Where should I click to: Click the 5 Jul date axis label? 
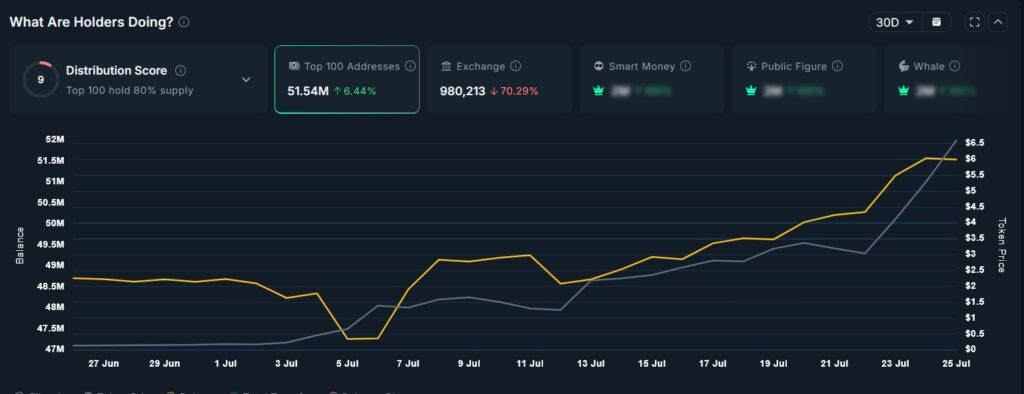pyautogui.click(x=347, y=363)
